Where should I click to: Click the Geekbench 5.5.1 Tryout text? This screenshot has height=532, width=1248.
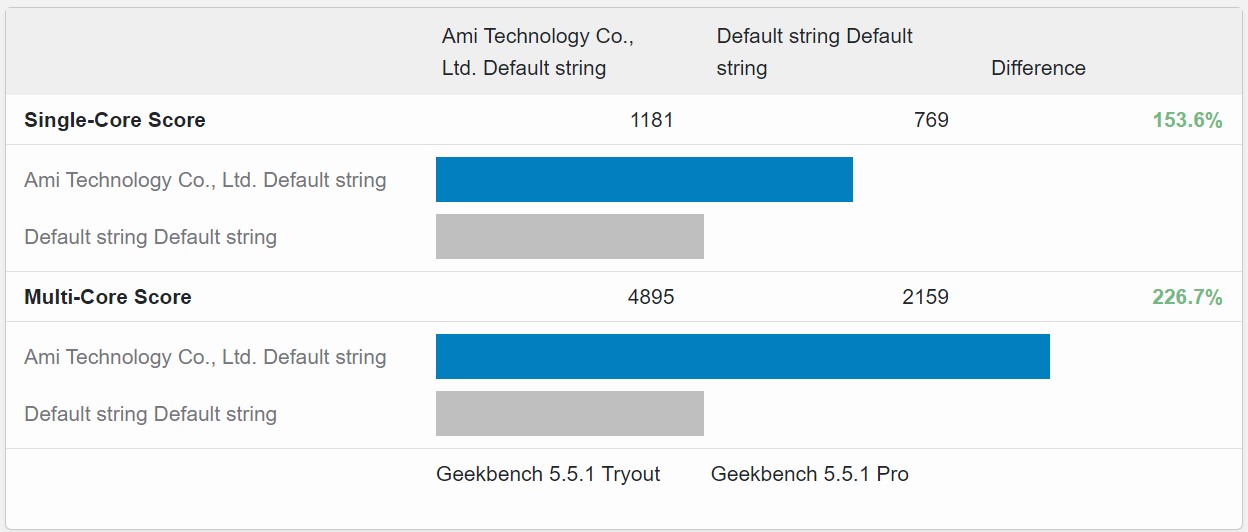[548, 474]
